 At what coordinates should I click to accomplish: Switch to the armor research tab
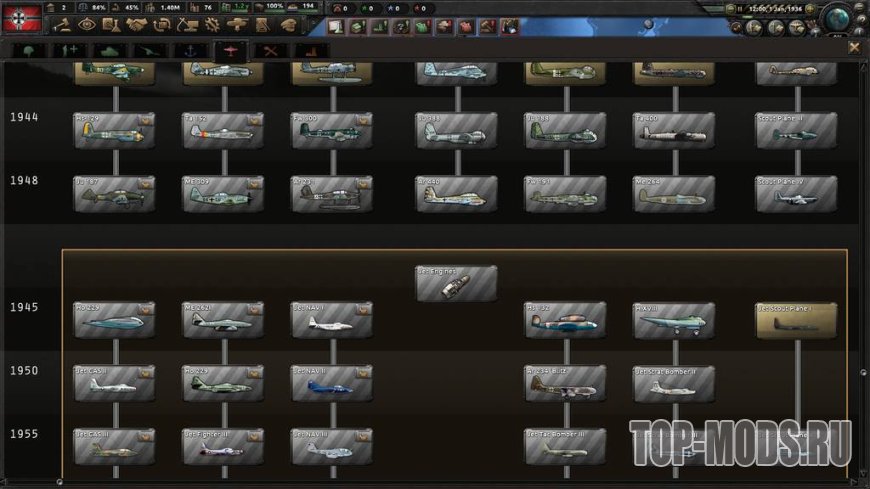point(106,49)
